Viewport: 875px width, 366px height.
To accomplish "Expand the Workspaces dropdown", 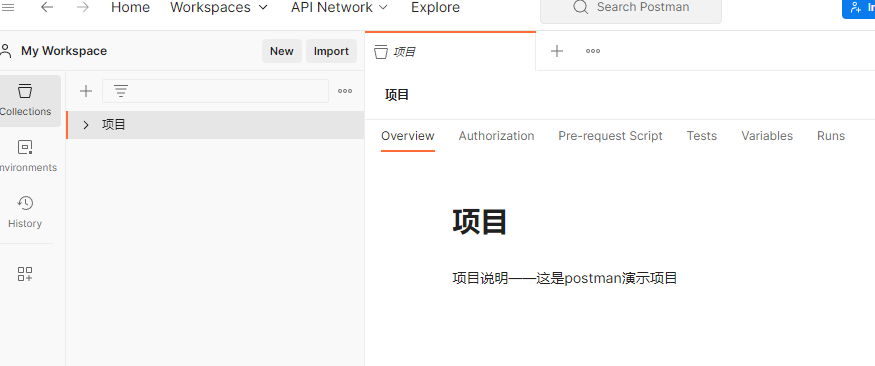I will tap(219, 7).
